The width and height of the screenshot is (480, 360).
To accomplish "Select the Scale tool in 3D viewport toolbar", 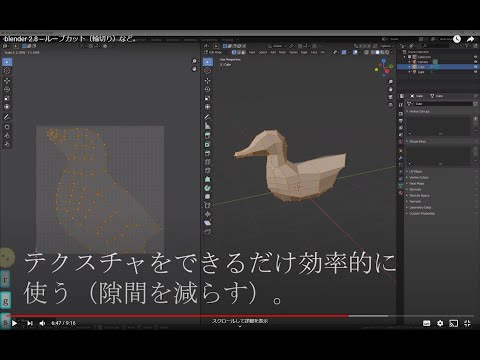I will 207,98.
